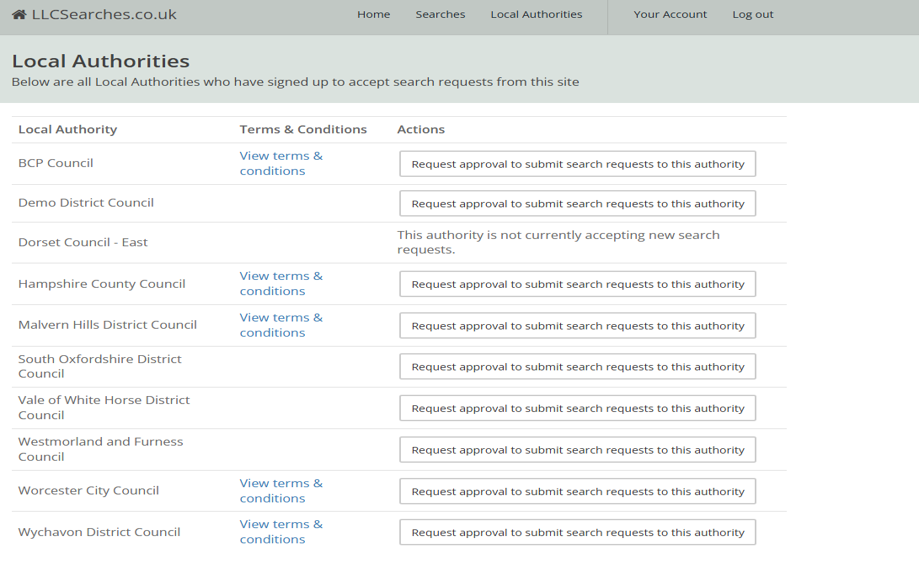This screenshot has width=919, height=573.
Task: Request approval for Malvern Hills District Council
Action: coord(577,326)
